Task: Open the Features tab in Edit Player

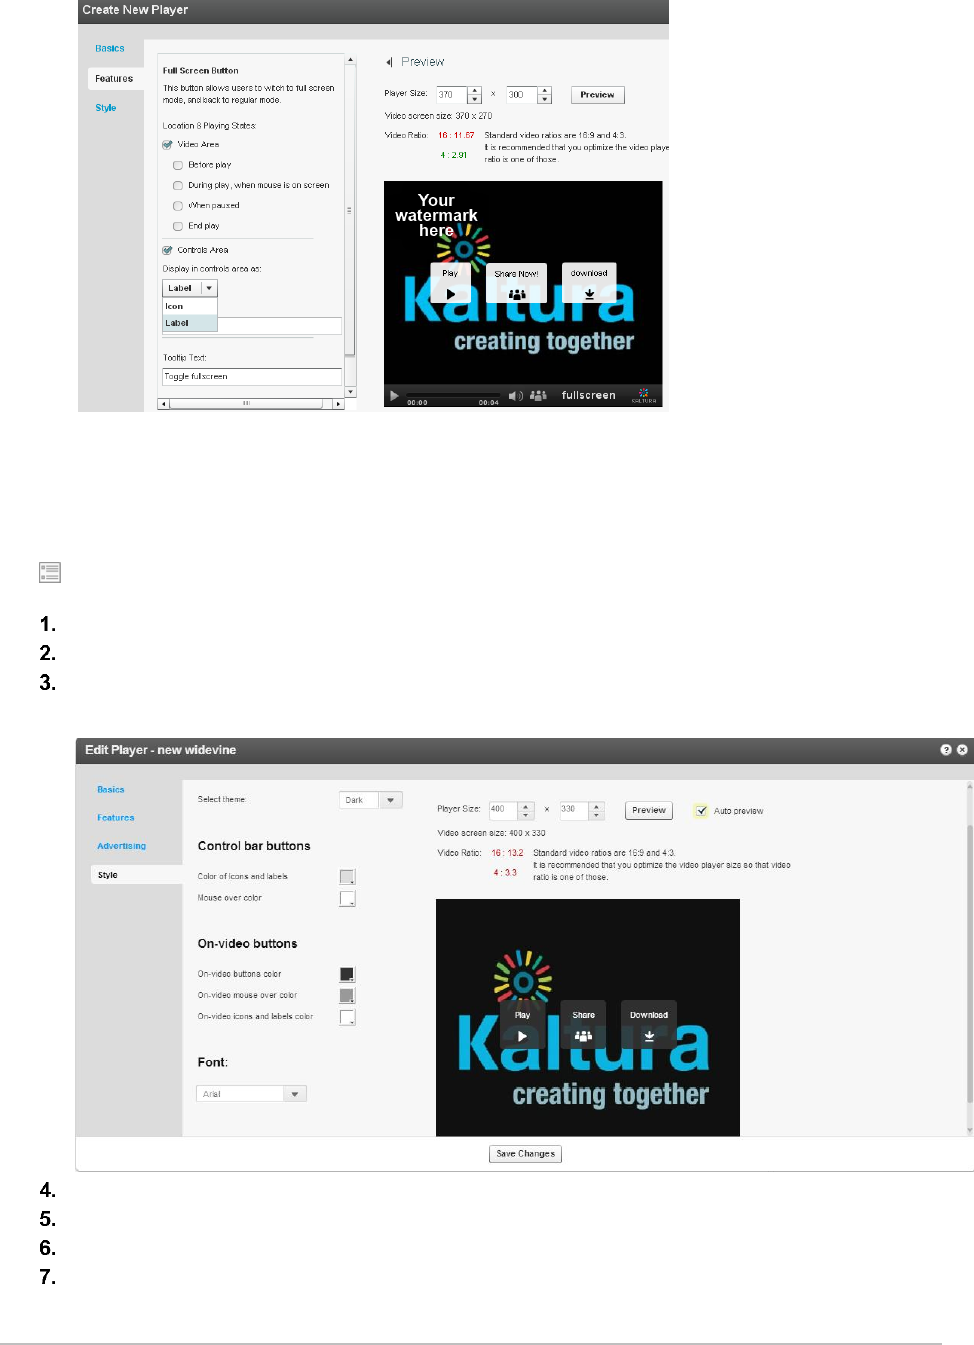Action: pos(116,818)
